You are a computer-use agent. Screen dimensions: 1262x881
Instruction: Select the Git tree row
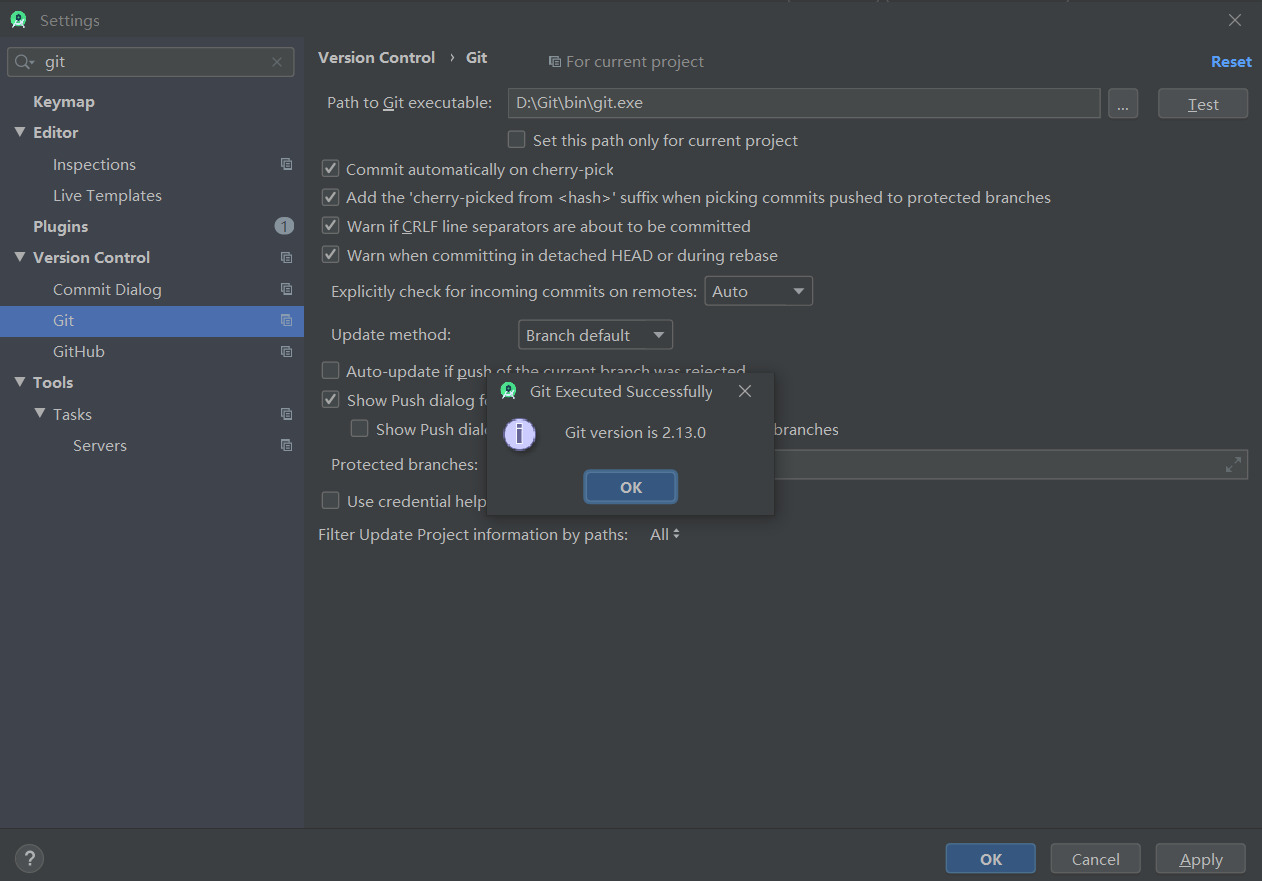tap(152, 321)
